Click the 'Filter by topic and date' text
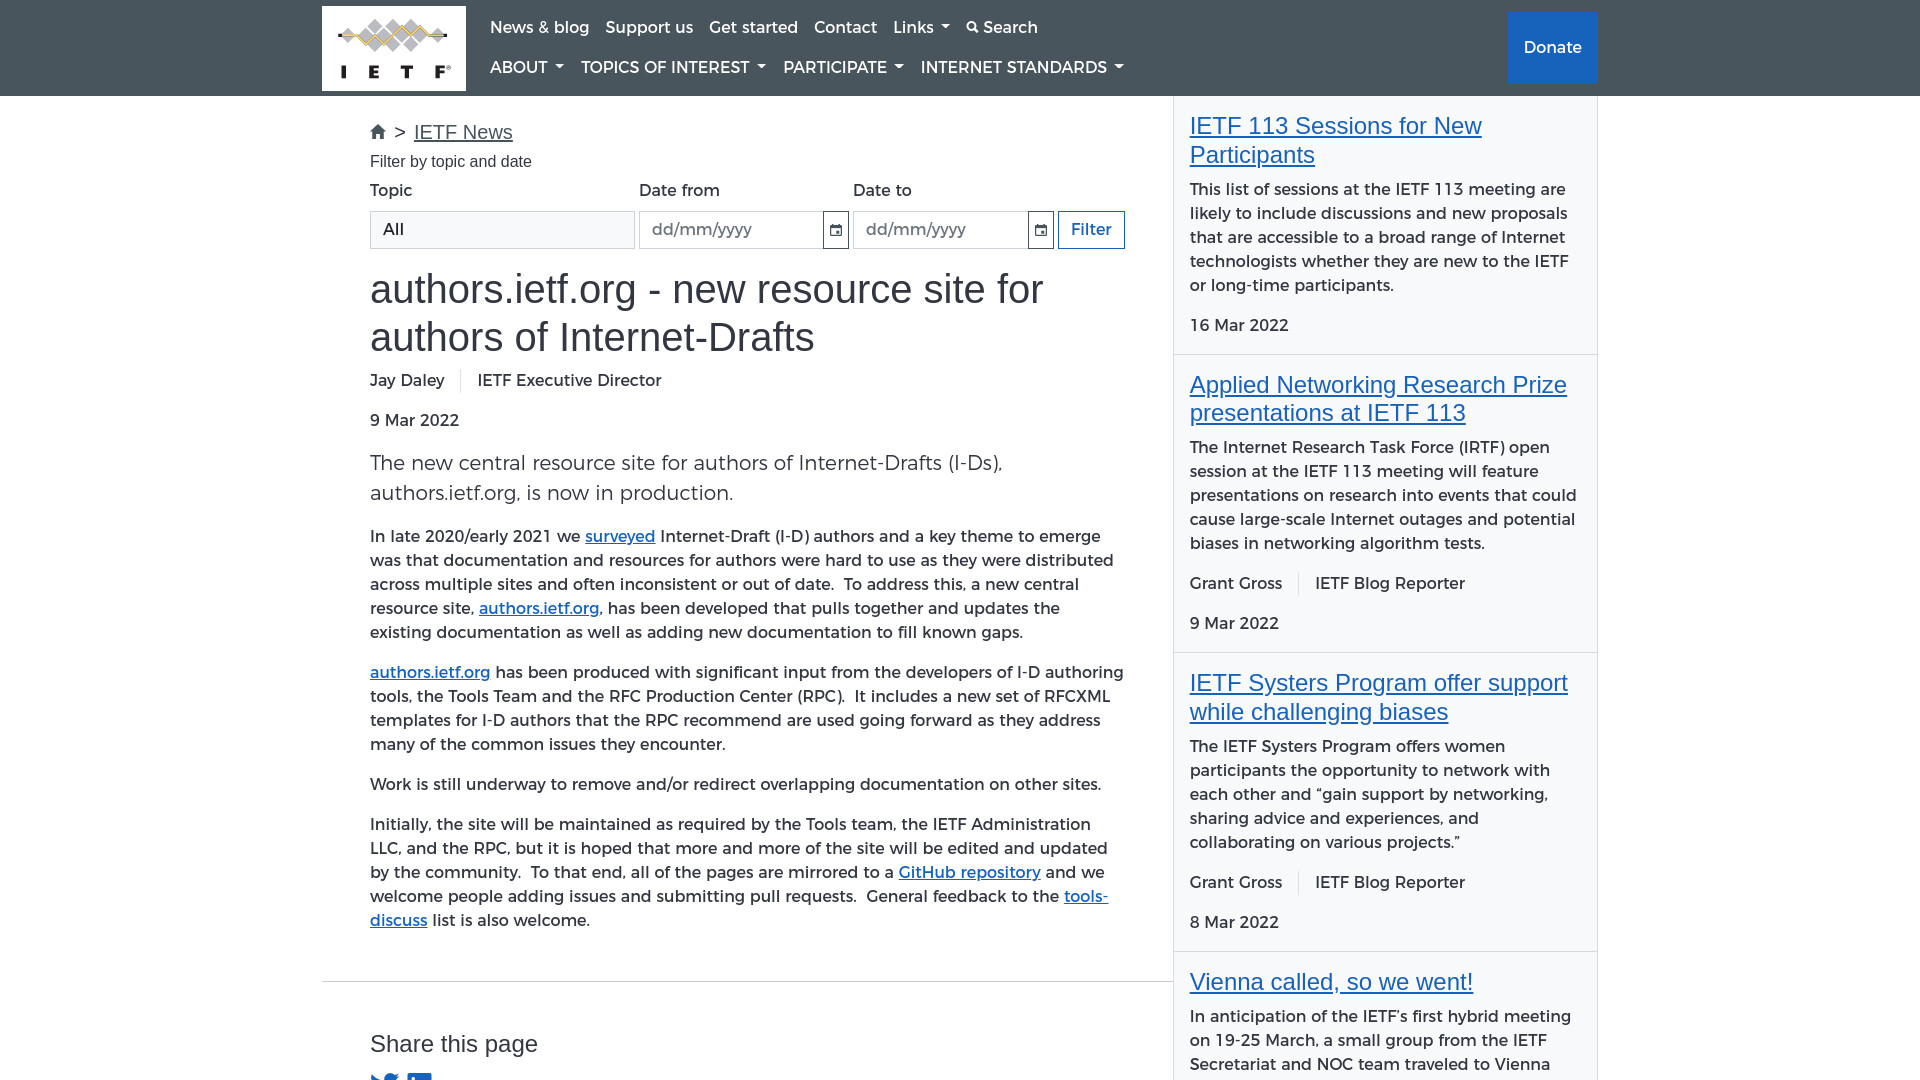 click(x=451, y=162)
